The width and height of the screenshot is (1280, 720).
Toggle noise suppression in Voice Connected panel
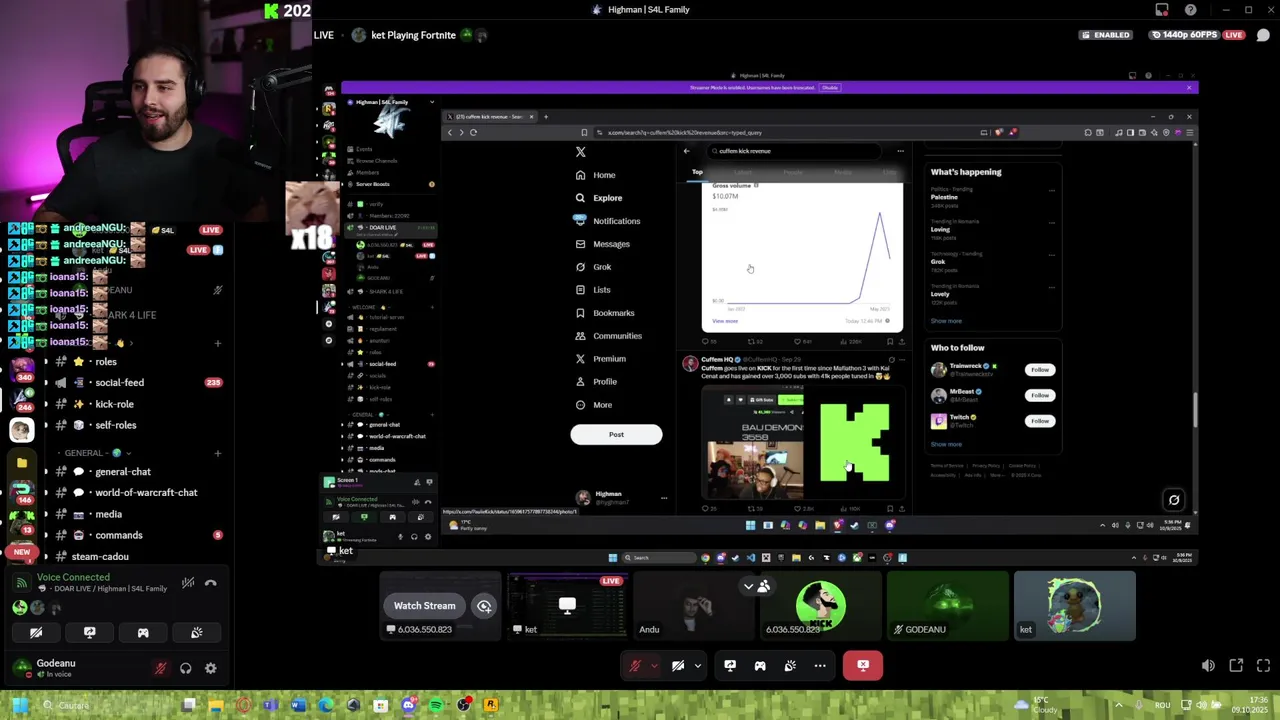coord(188,583)
